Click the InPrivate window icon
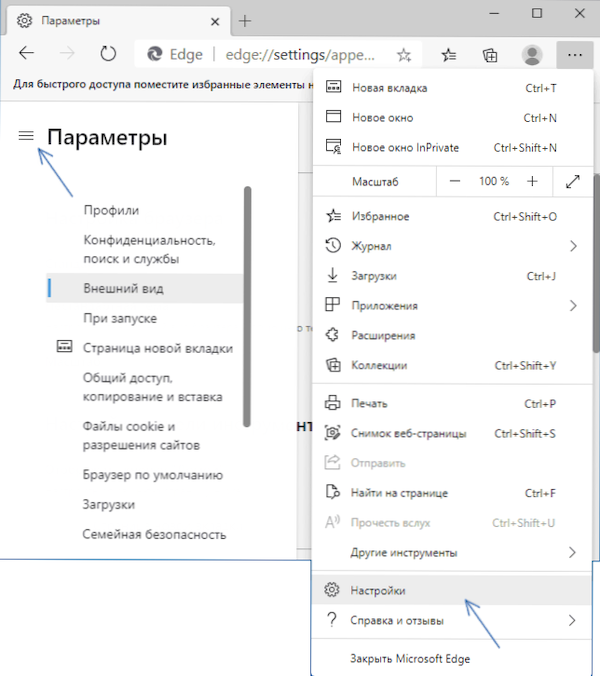This screenshot has width=600, height=676. coord(333,147)
